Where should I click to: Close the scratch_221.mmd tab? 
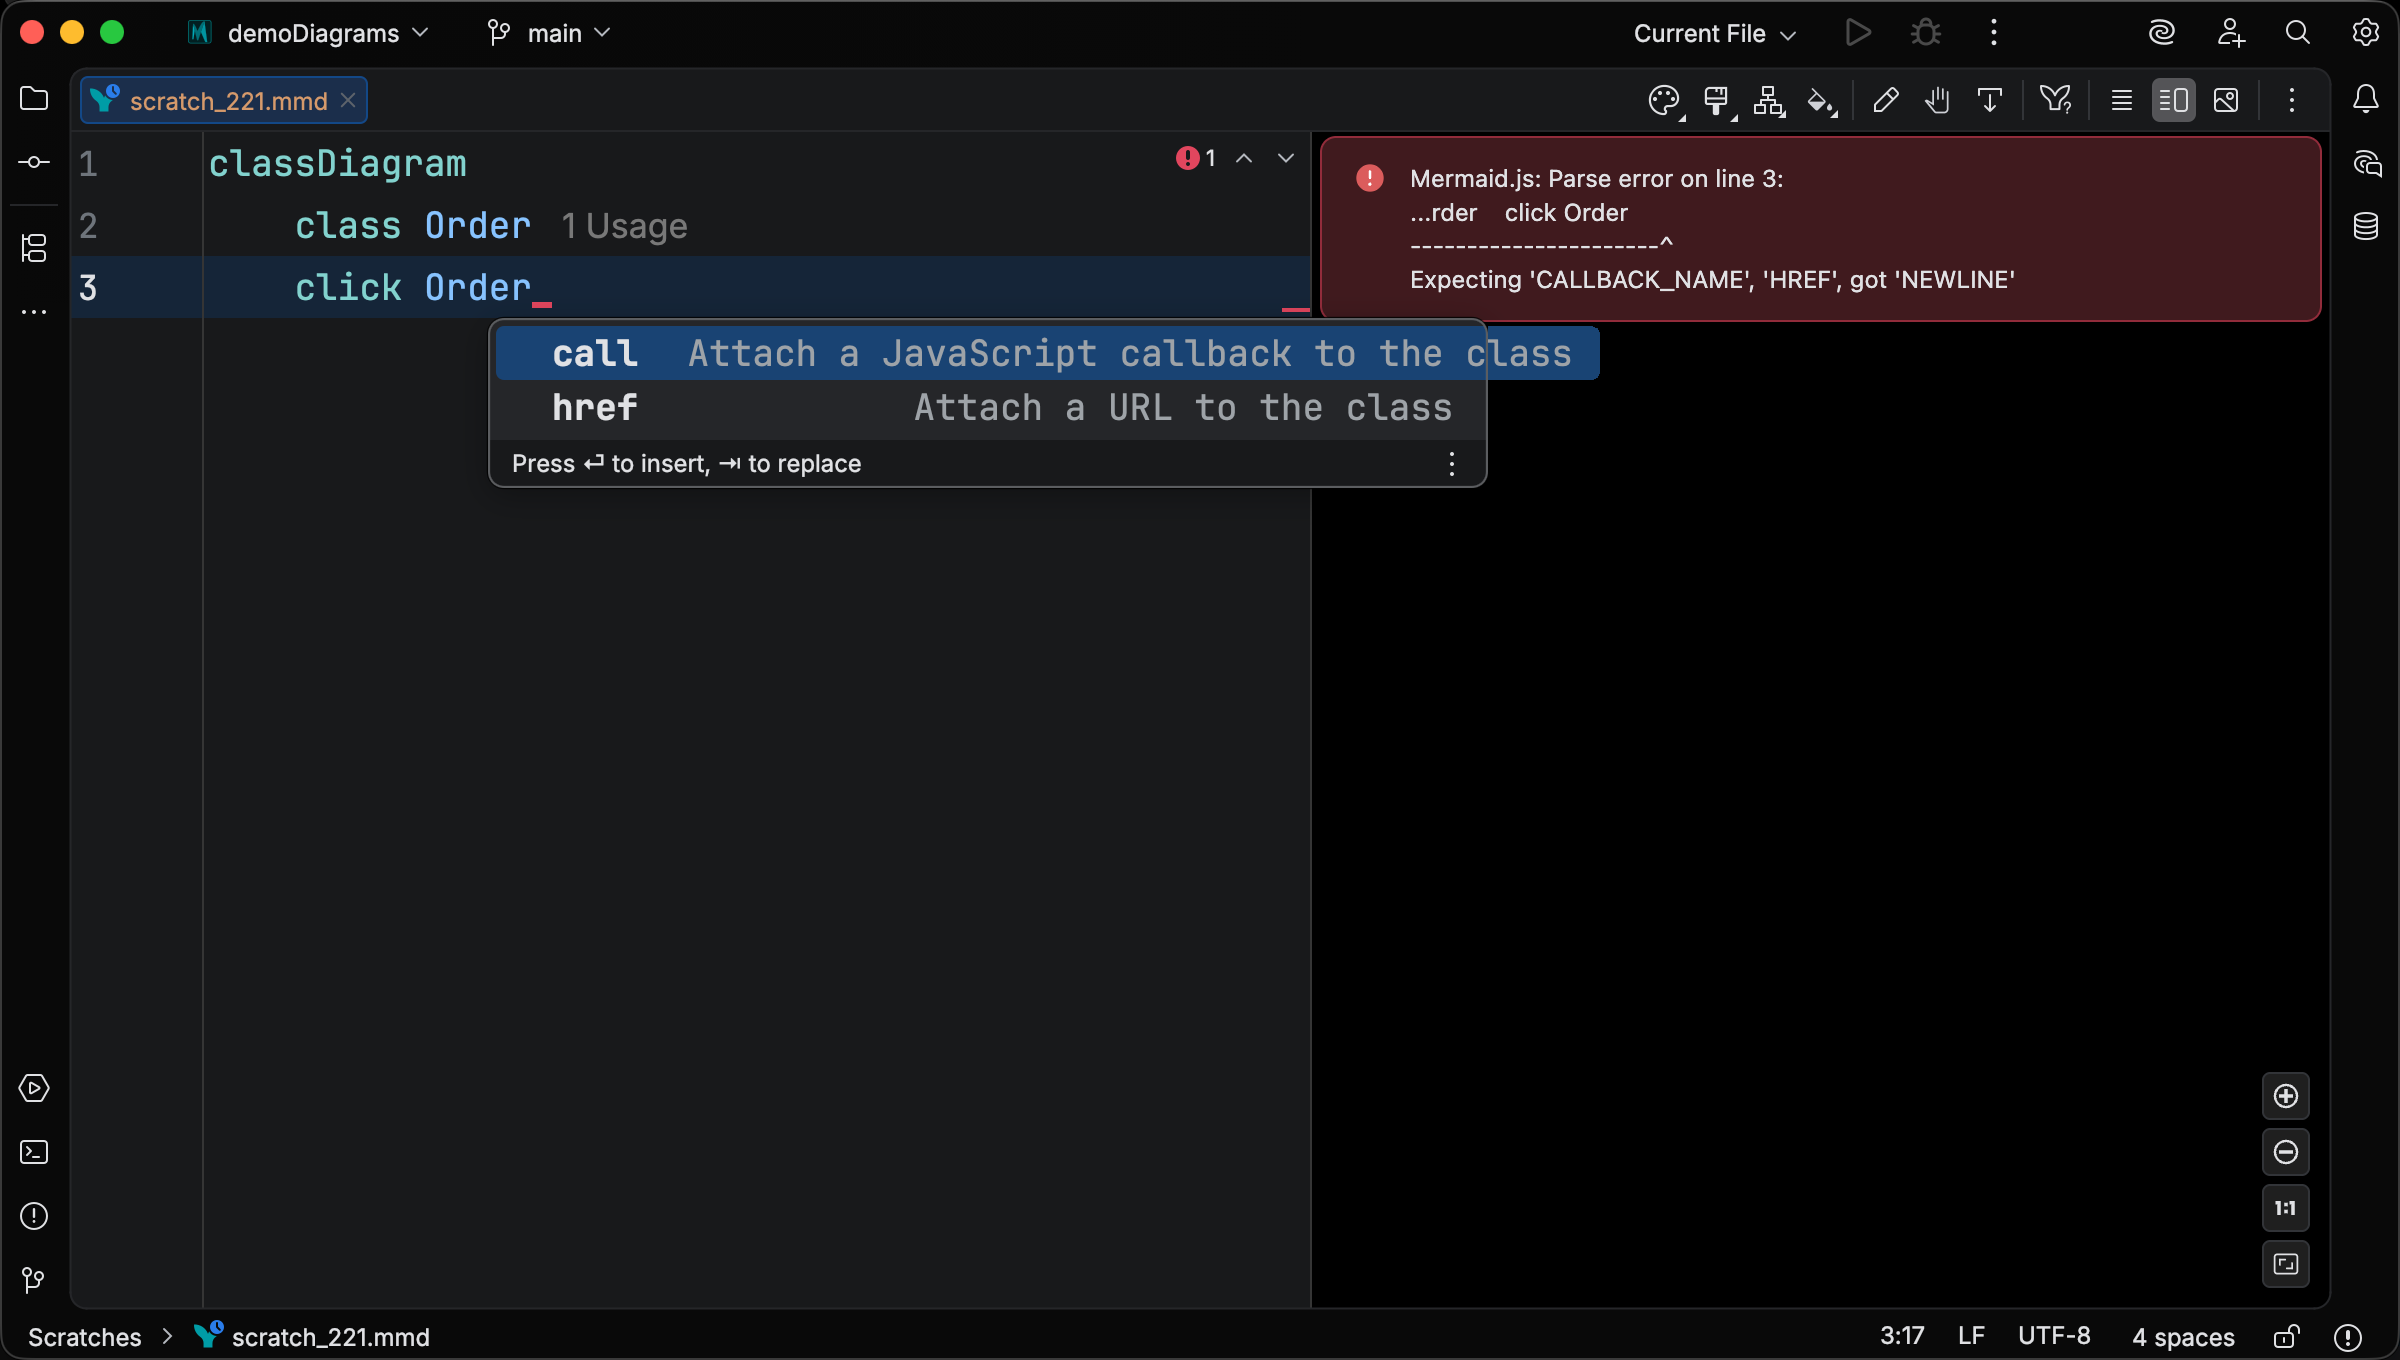348,100
